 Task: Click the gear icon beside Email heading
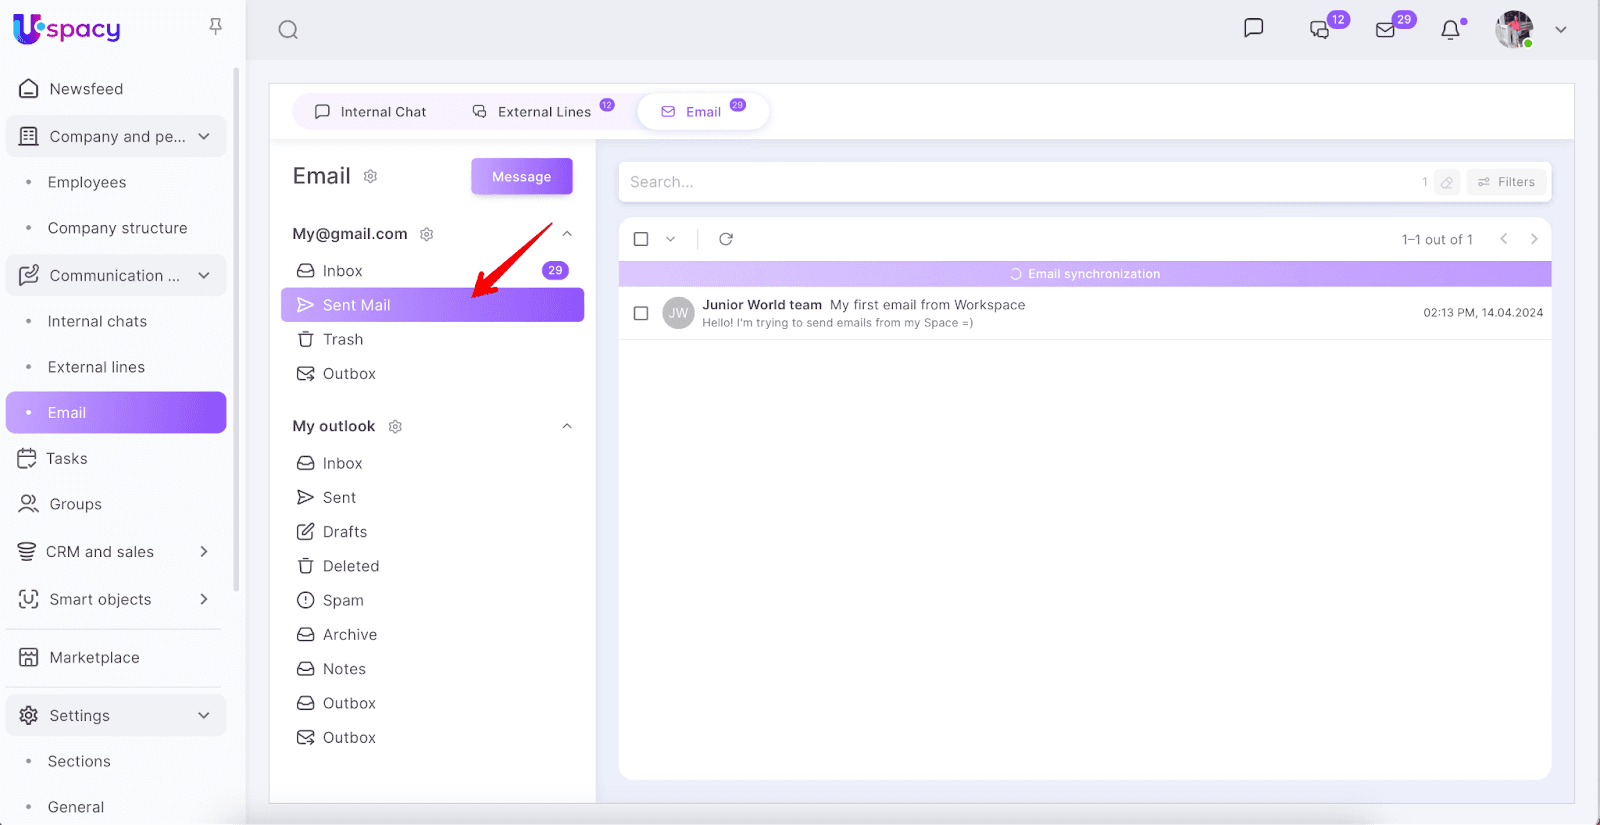(x=370, y=177)
